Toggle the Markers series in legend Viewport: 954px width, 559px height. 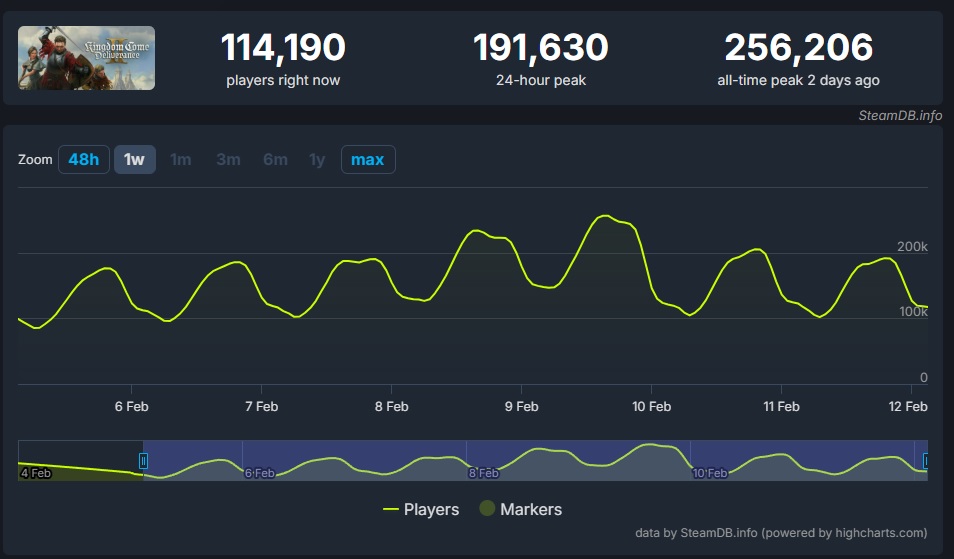pyautogui.click(x=521, y=509)
